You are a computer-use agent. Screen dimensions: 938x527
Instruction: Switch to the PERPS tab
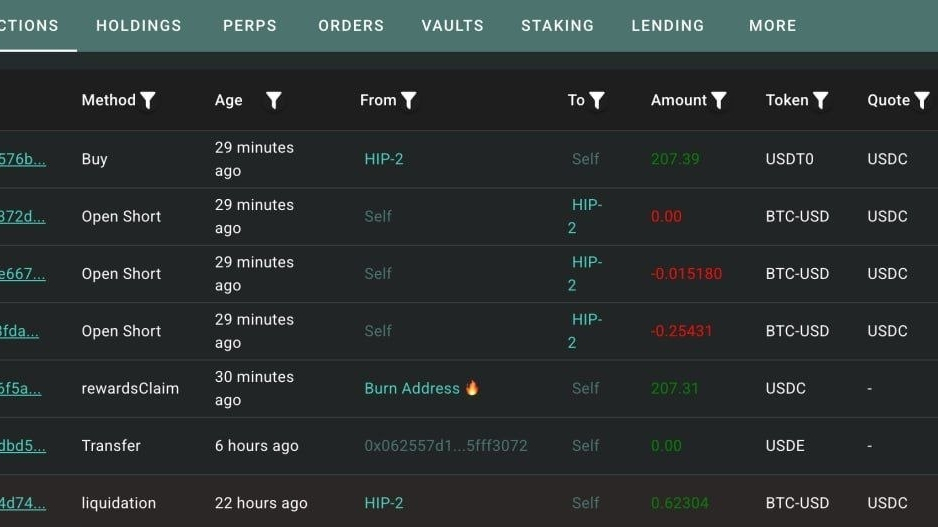pyautogui.click(x=250, y=26)
